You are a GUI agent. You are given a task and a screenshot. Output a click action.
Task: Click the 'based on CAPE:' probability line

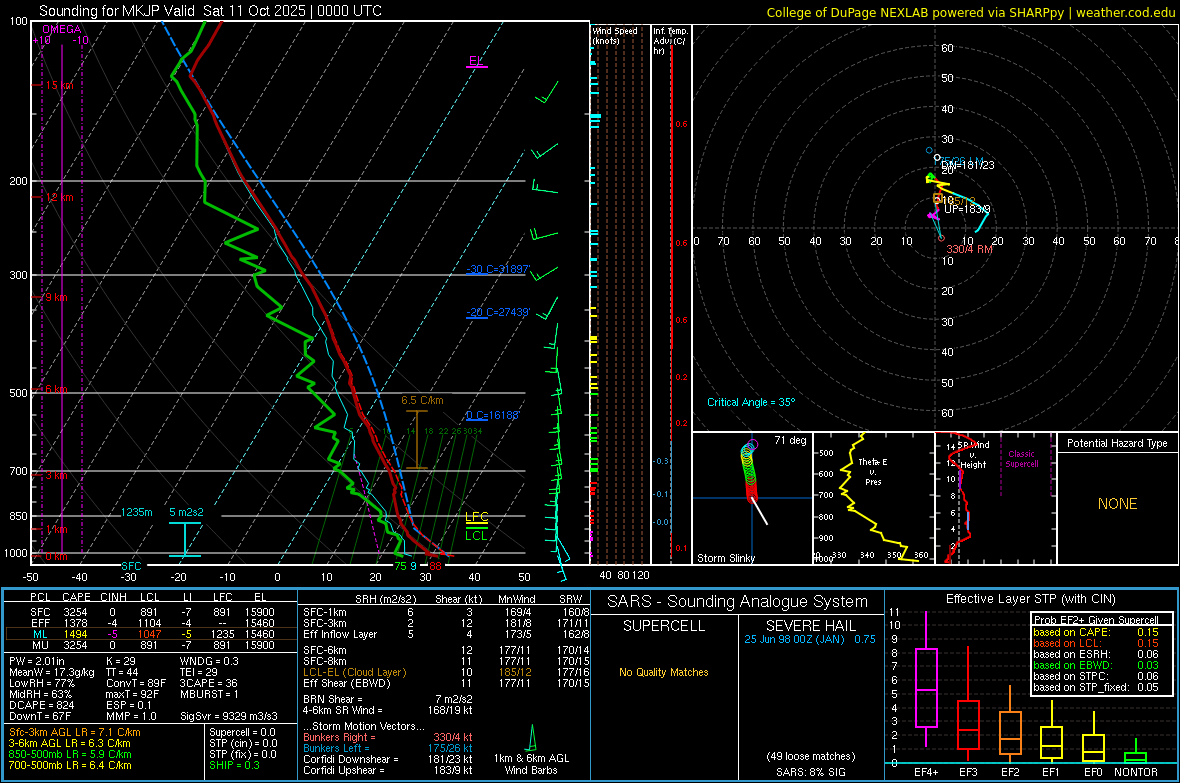[x=1096, y=632]
